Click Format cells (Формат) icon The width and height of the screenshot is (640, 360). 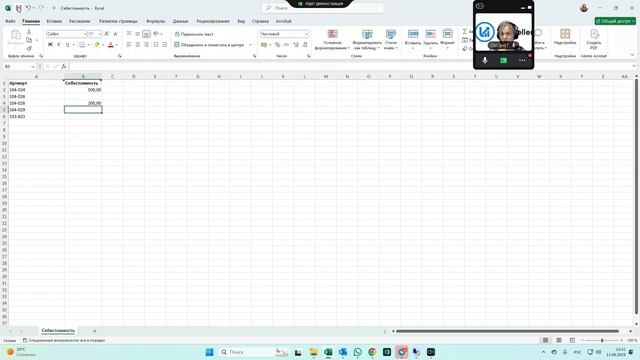pyautogui.click(x=447, y=34)
